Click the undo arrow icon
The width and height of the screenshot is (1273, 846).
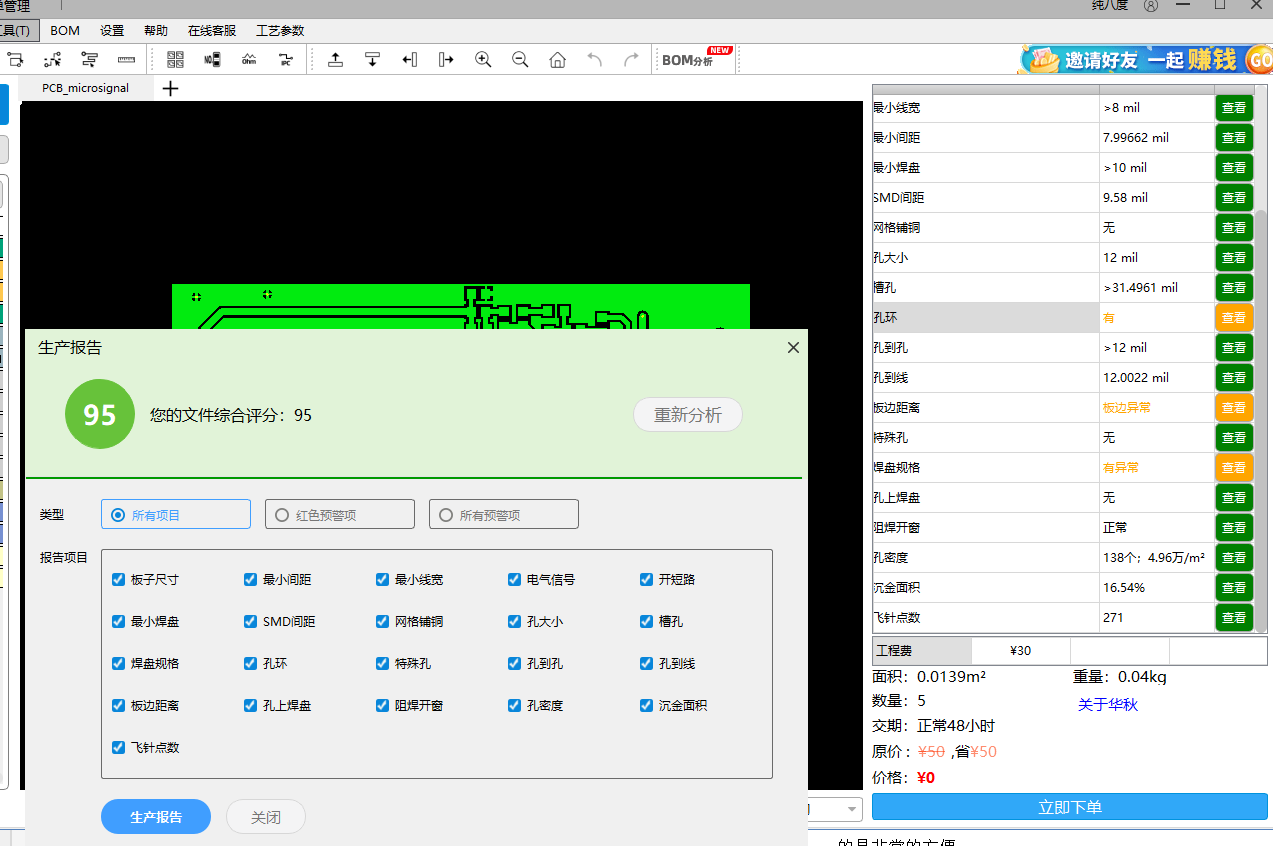594,60
